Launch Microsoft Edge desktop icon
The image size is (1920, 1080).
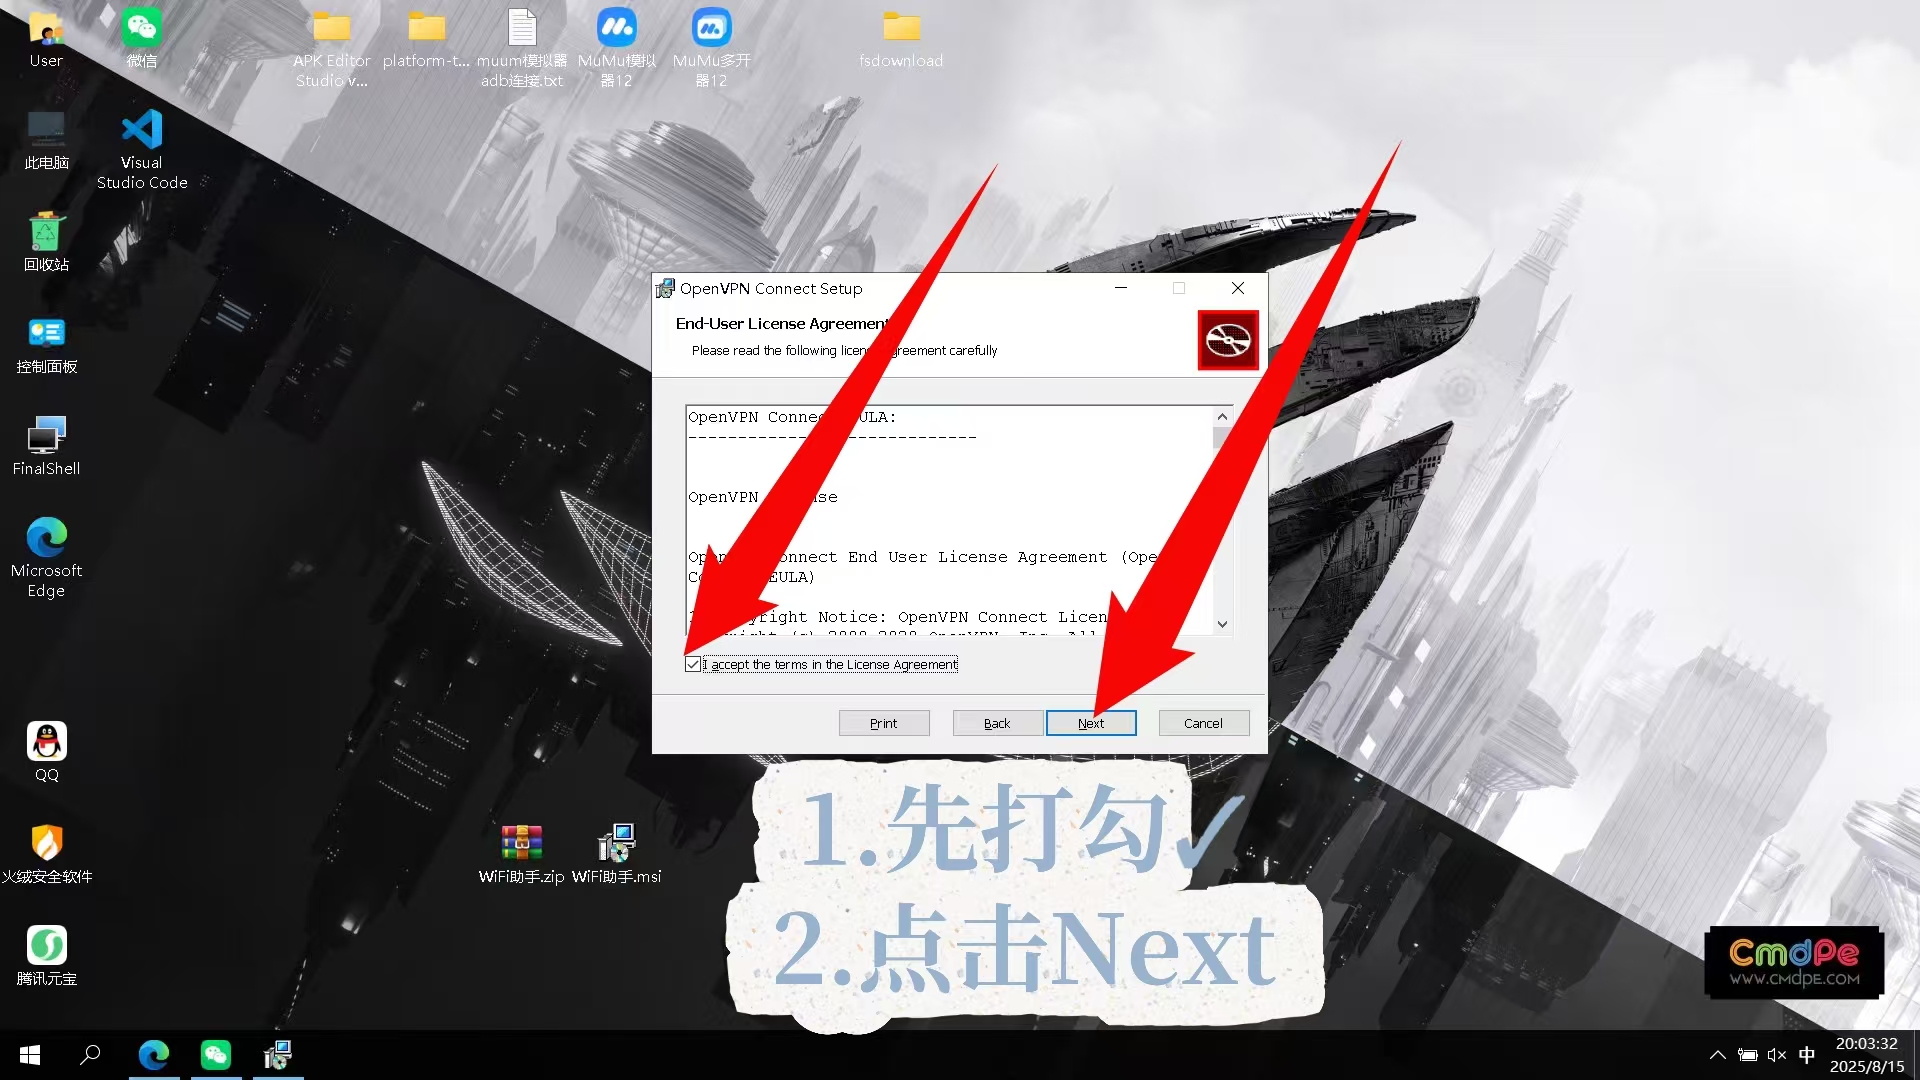tap(46, 558)
